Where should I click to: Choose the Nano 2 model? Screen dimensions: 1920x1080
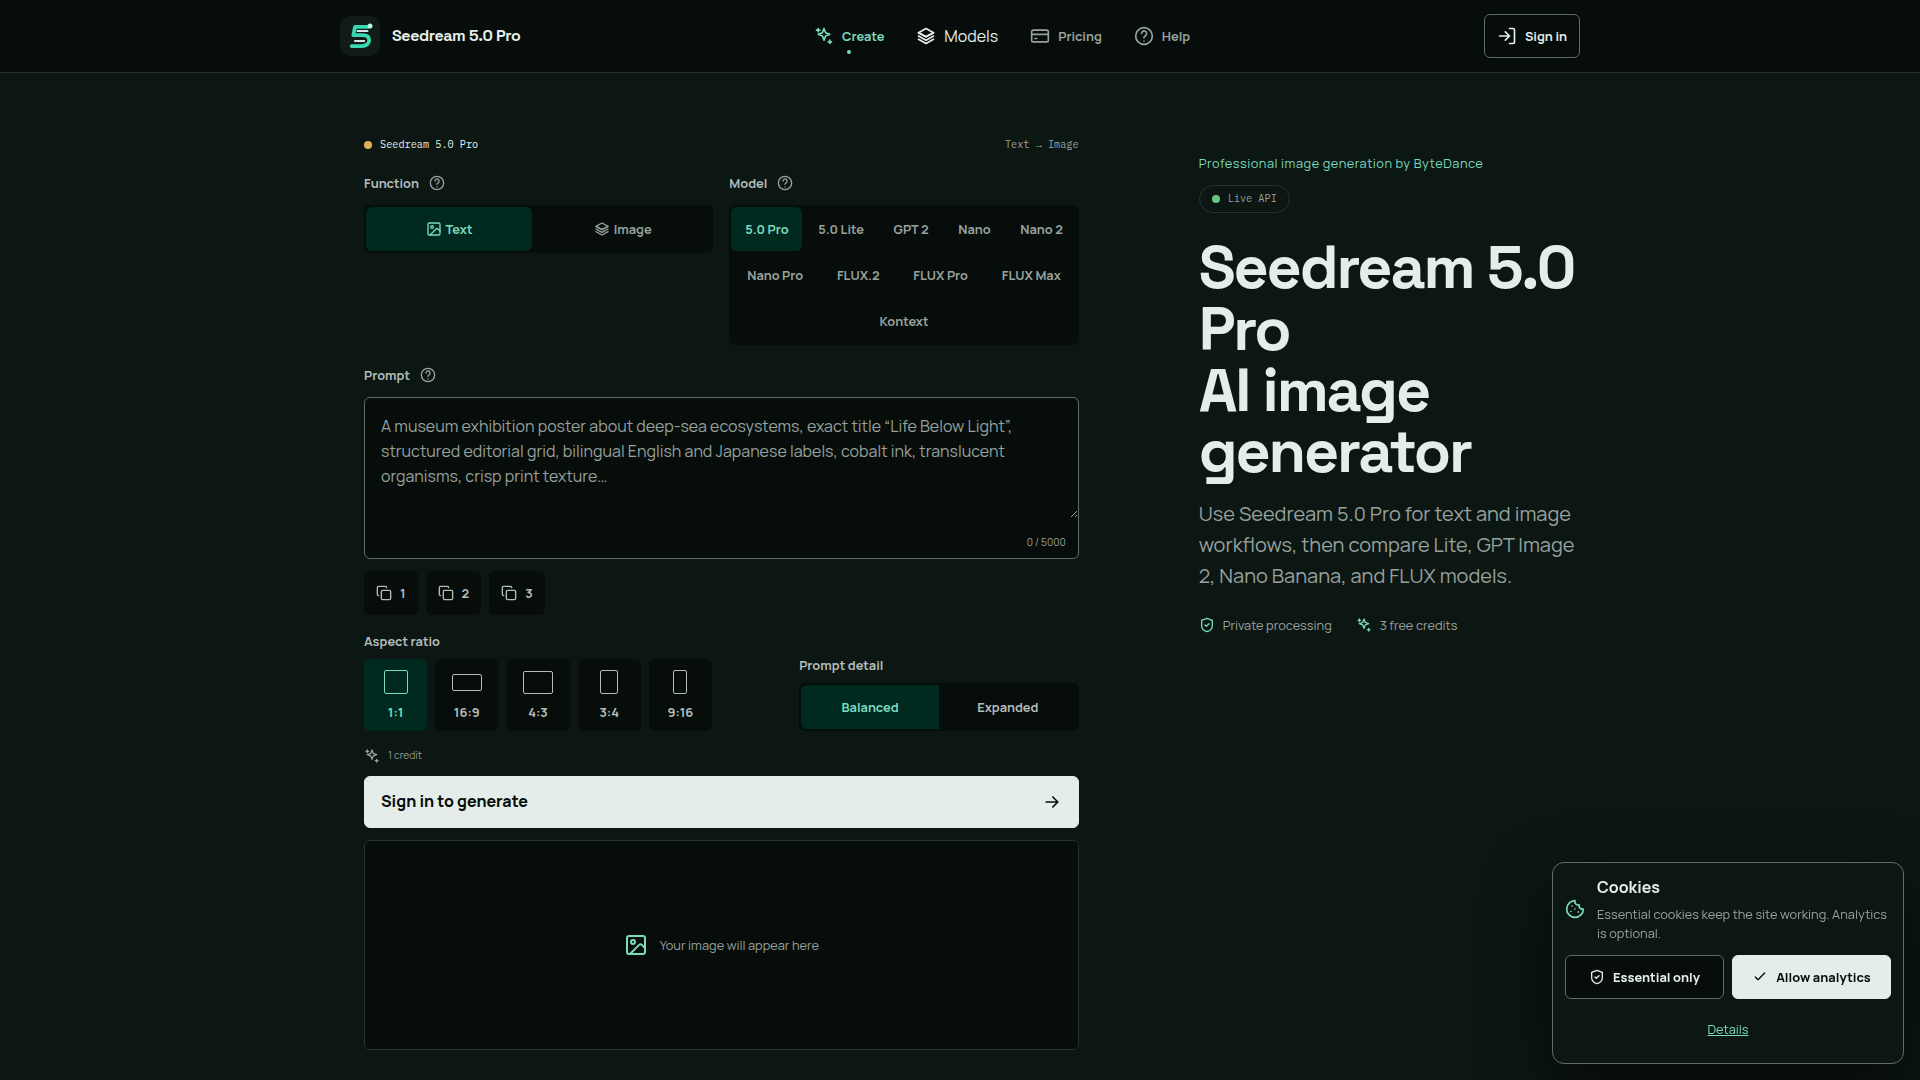click(x=1041, y=229)
